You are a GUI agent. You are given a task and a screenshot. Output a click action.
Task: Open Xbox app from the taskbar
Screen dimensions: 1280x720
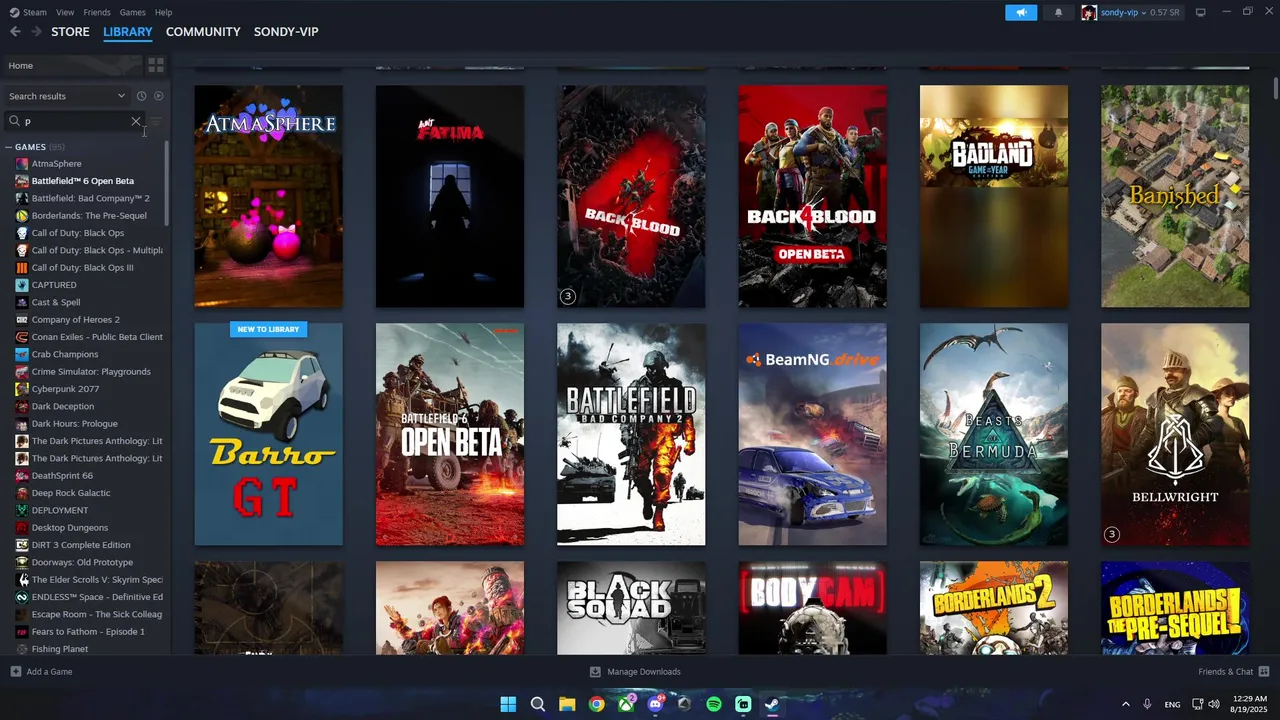pyautogui.click(x=626, y=704)
